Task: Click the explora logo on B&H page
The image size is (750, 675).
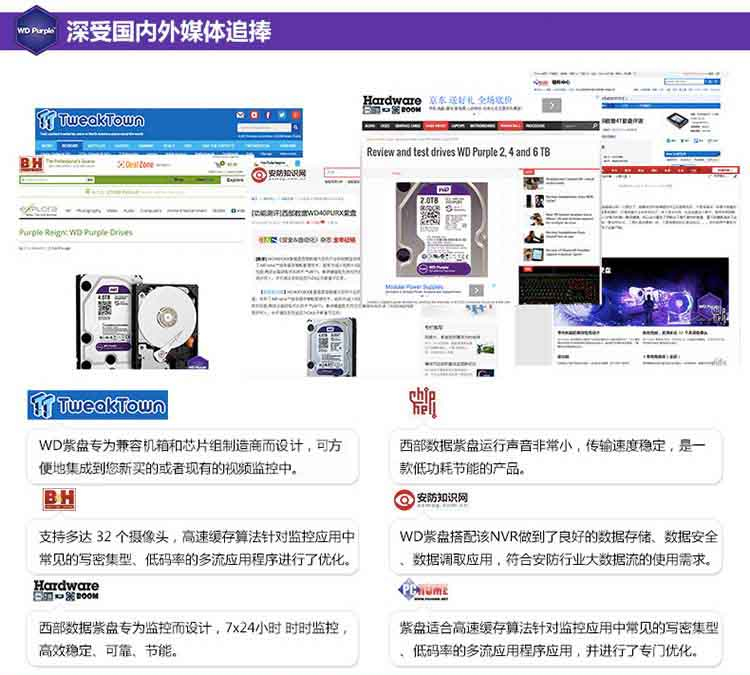Action: 39,210
